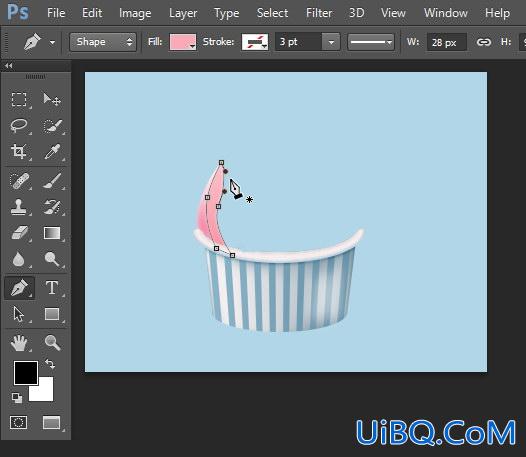Swap foreground and background colors

pyautogui.click(x=50, y=364)
